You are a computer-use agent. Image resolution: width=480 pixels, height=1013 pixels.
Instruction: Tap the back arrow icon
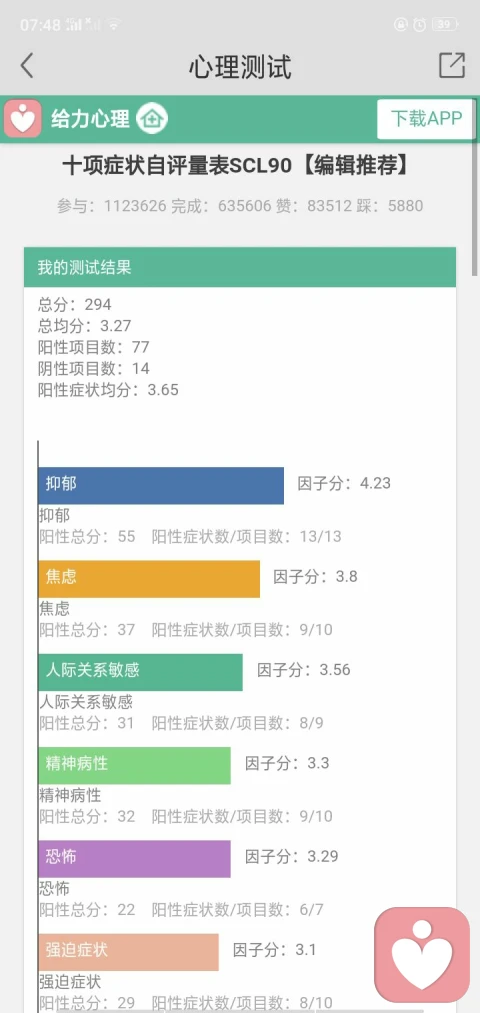26,66
